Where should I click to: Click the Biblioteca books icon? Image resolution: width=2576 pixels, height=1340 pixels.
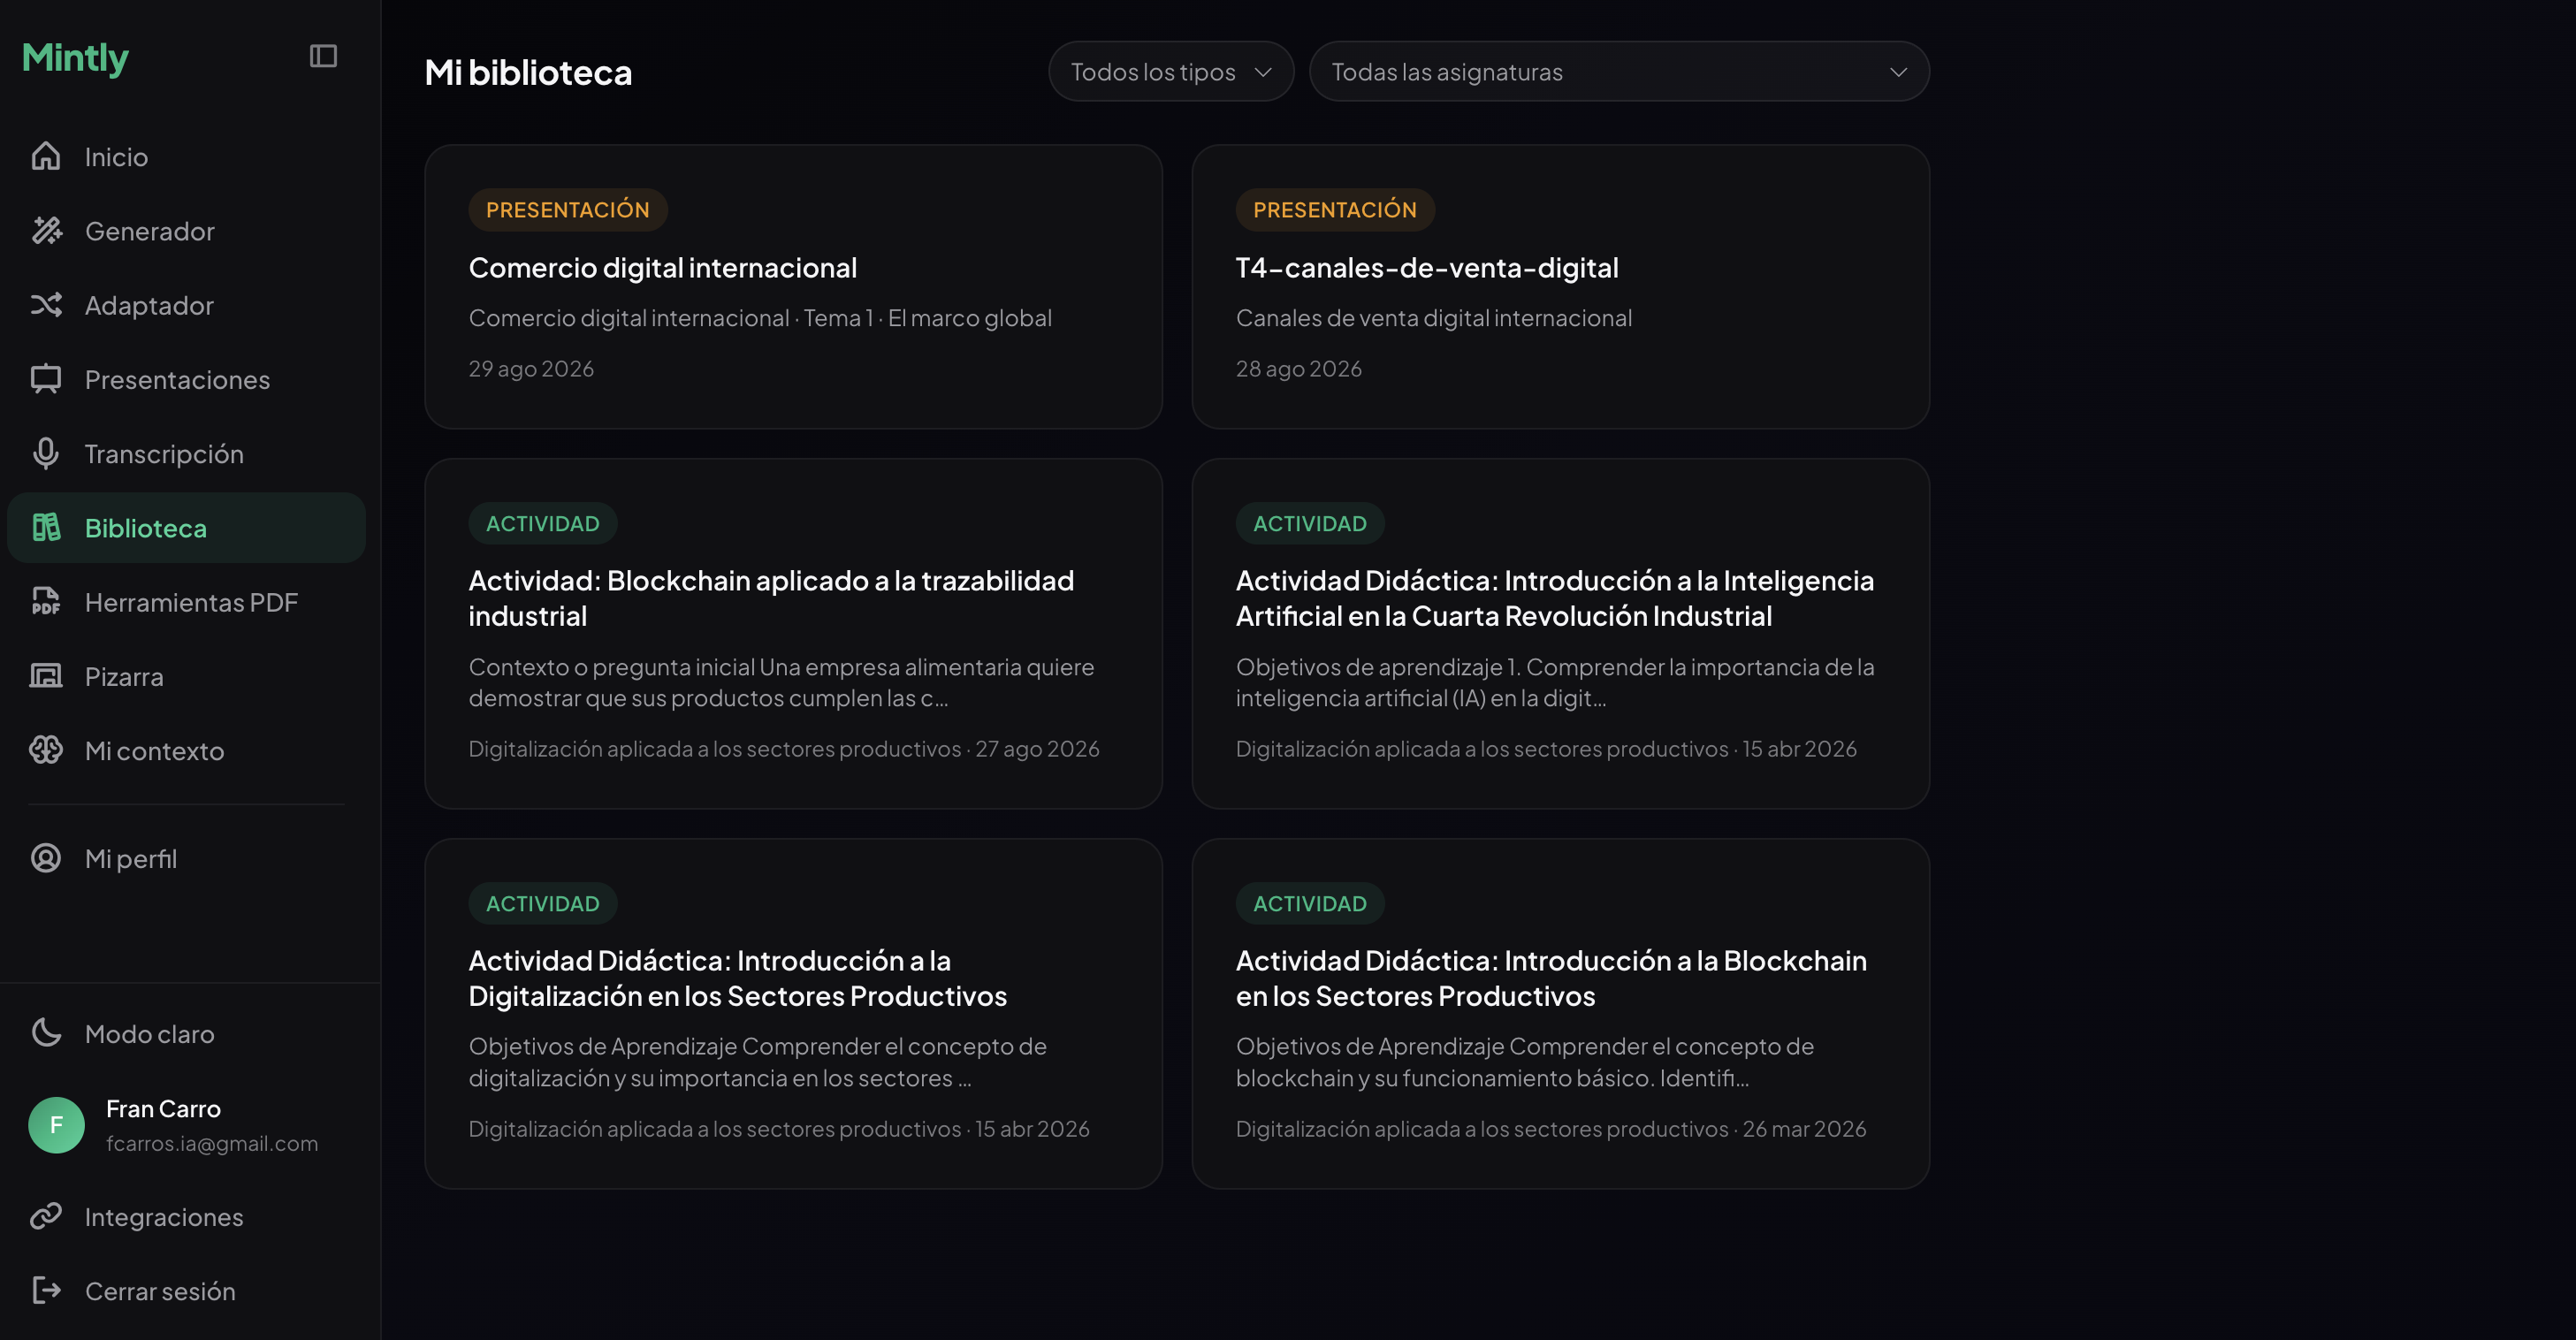point(46,528)
